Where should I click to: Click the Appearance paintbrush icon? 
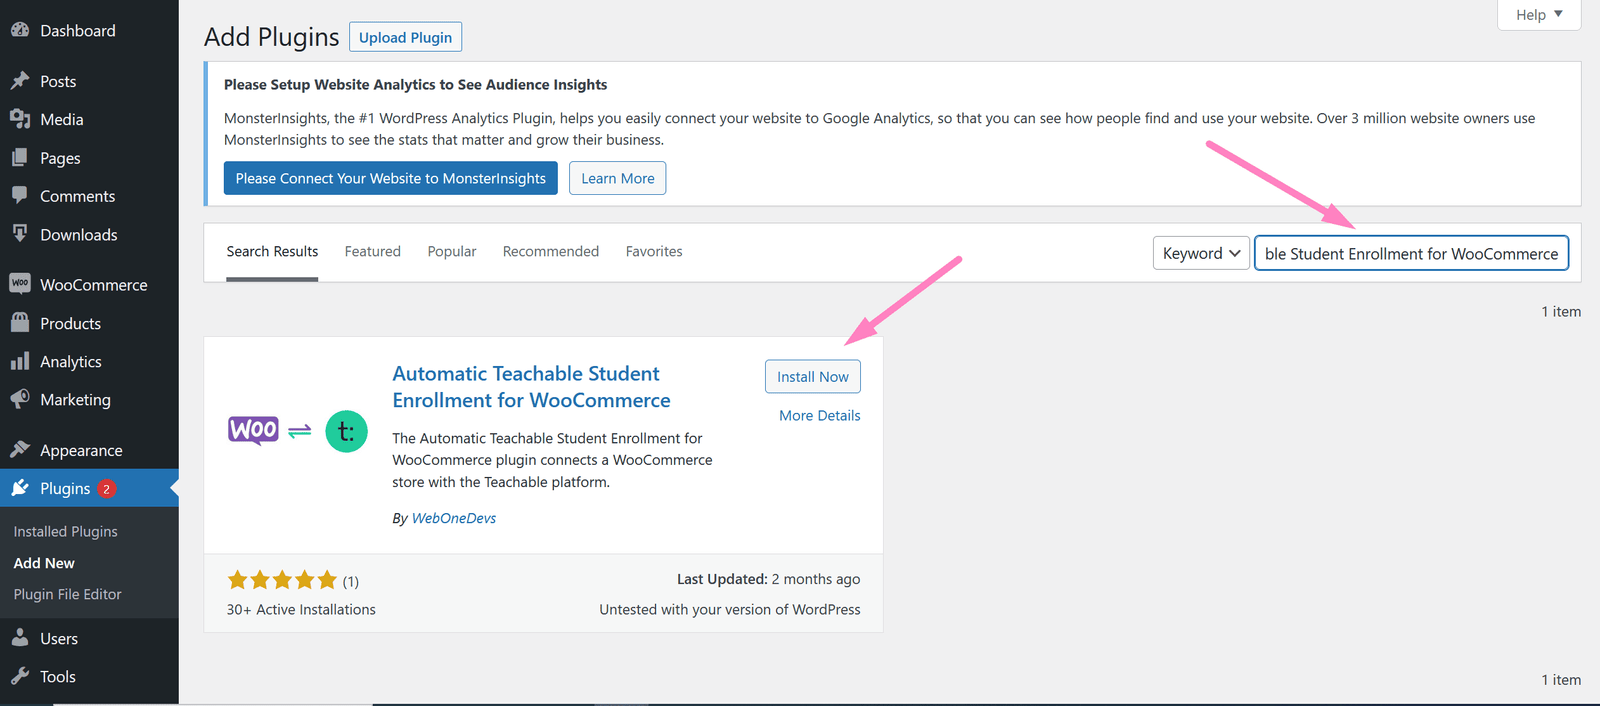(x=20, y=450)
